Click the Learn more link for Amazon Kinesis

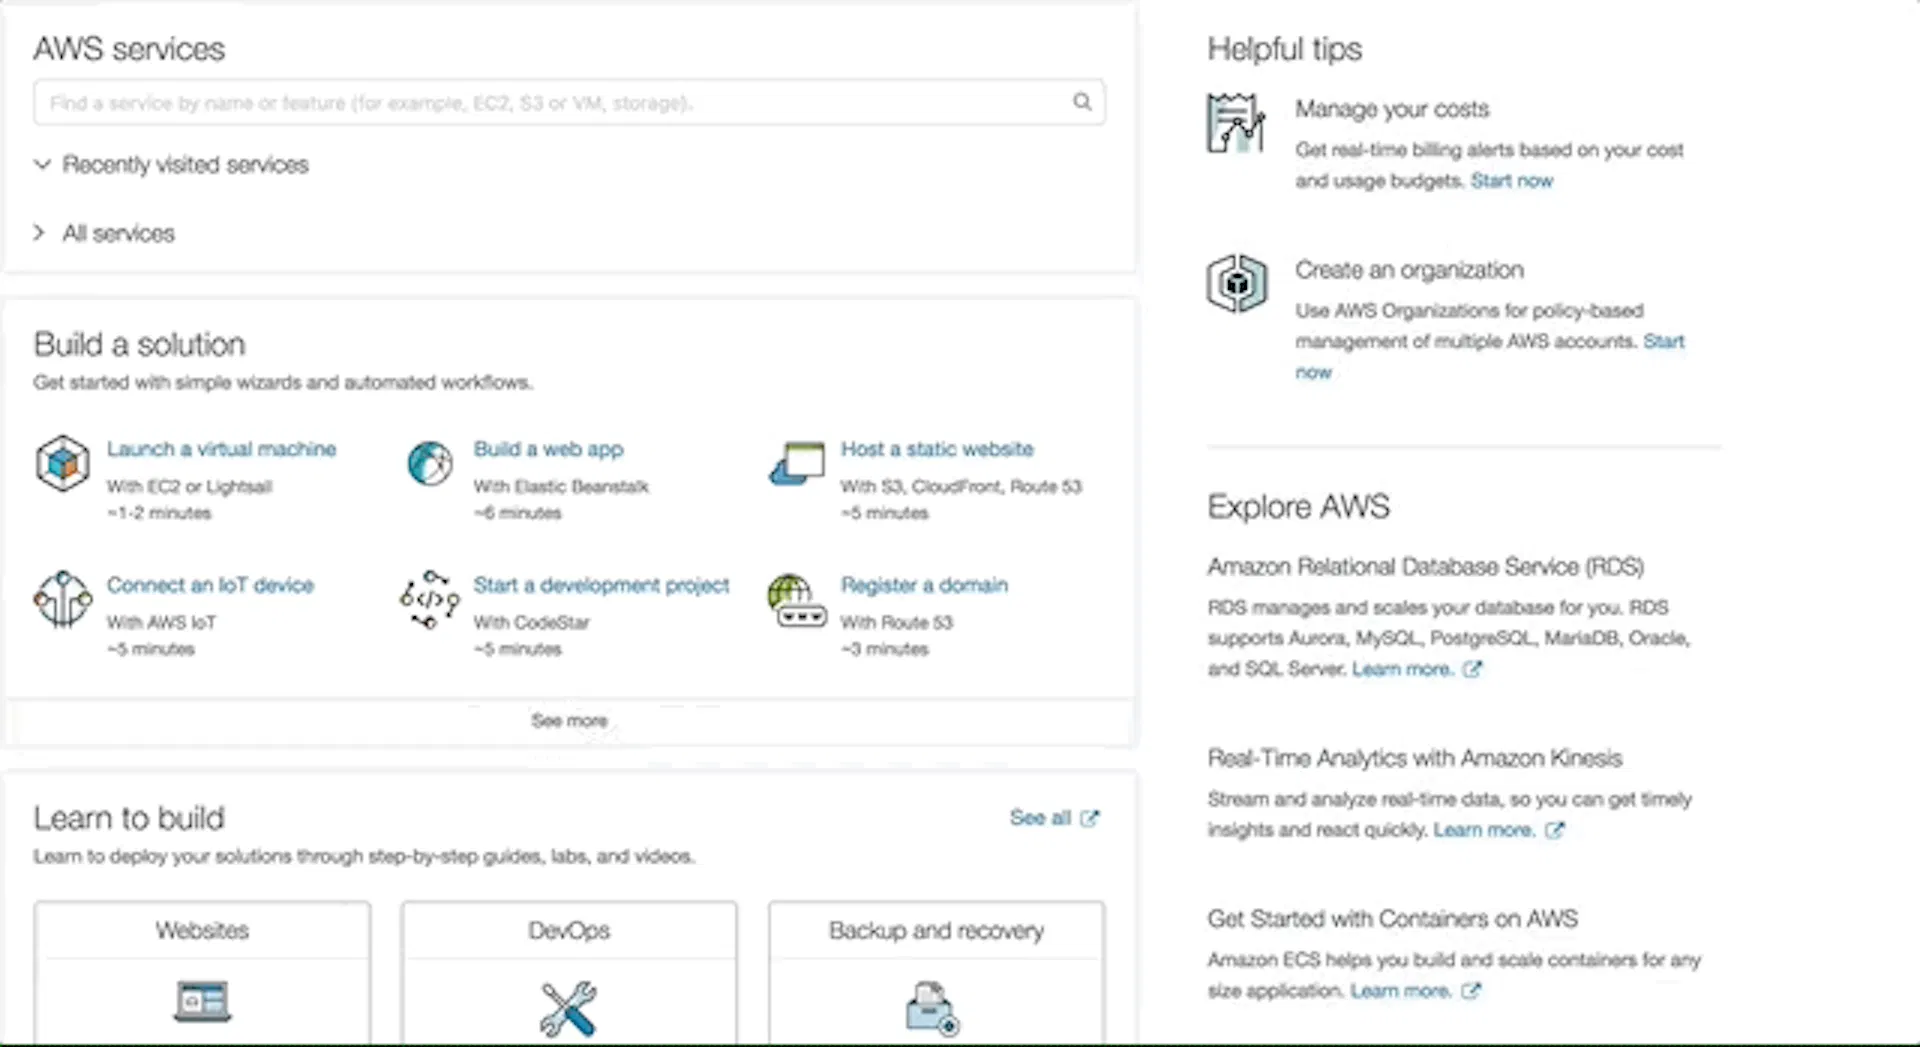(1498, 830)
